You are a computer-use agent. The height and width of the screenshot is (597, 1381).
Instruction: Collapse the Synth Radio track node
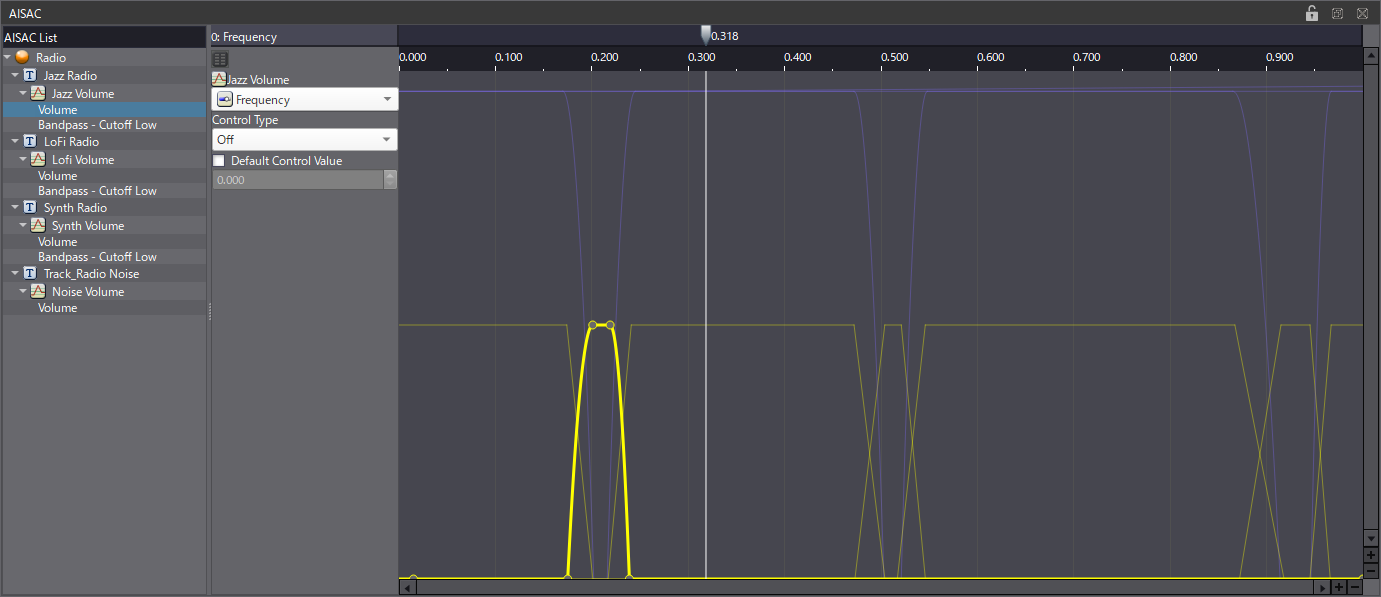click(15, 208)
